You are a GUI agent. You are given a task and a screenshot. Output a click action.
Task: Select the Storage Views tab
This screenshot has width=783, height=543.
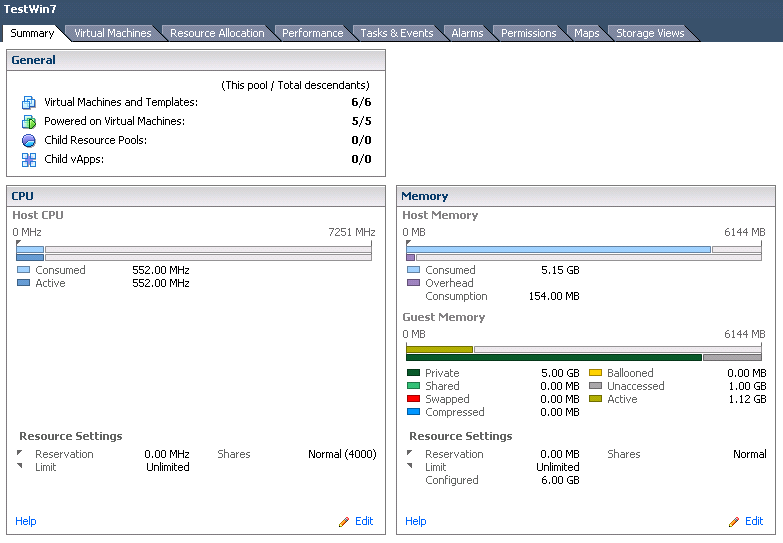[x=650, y=33]
